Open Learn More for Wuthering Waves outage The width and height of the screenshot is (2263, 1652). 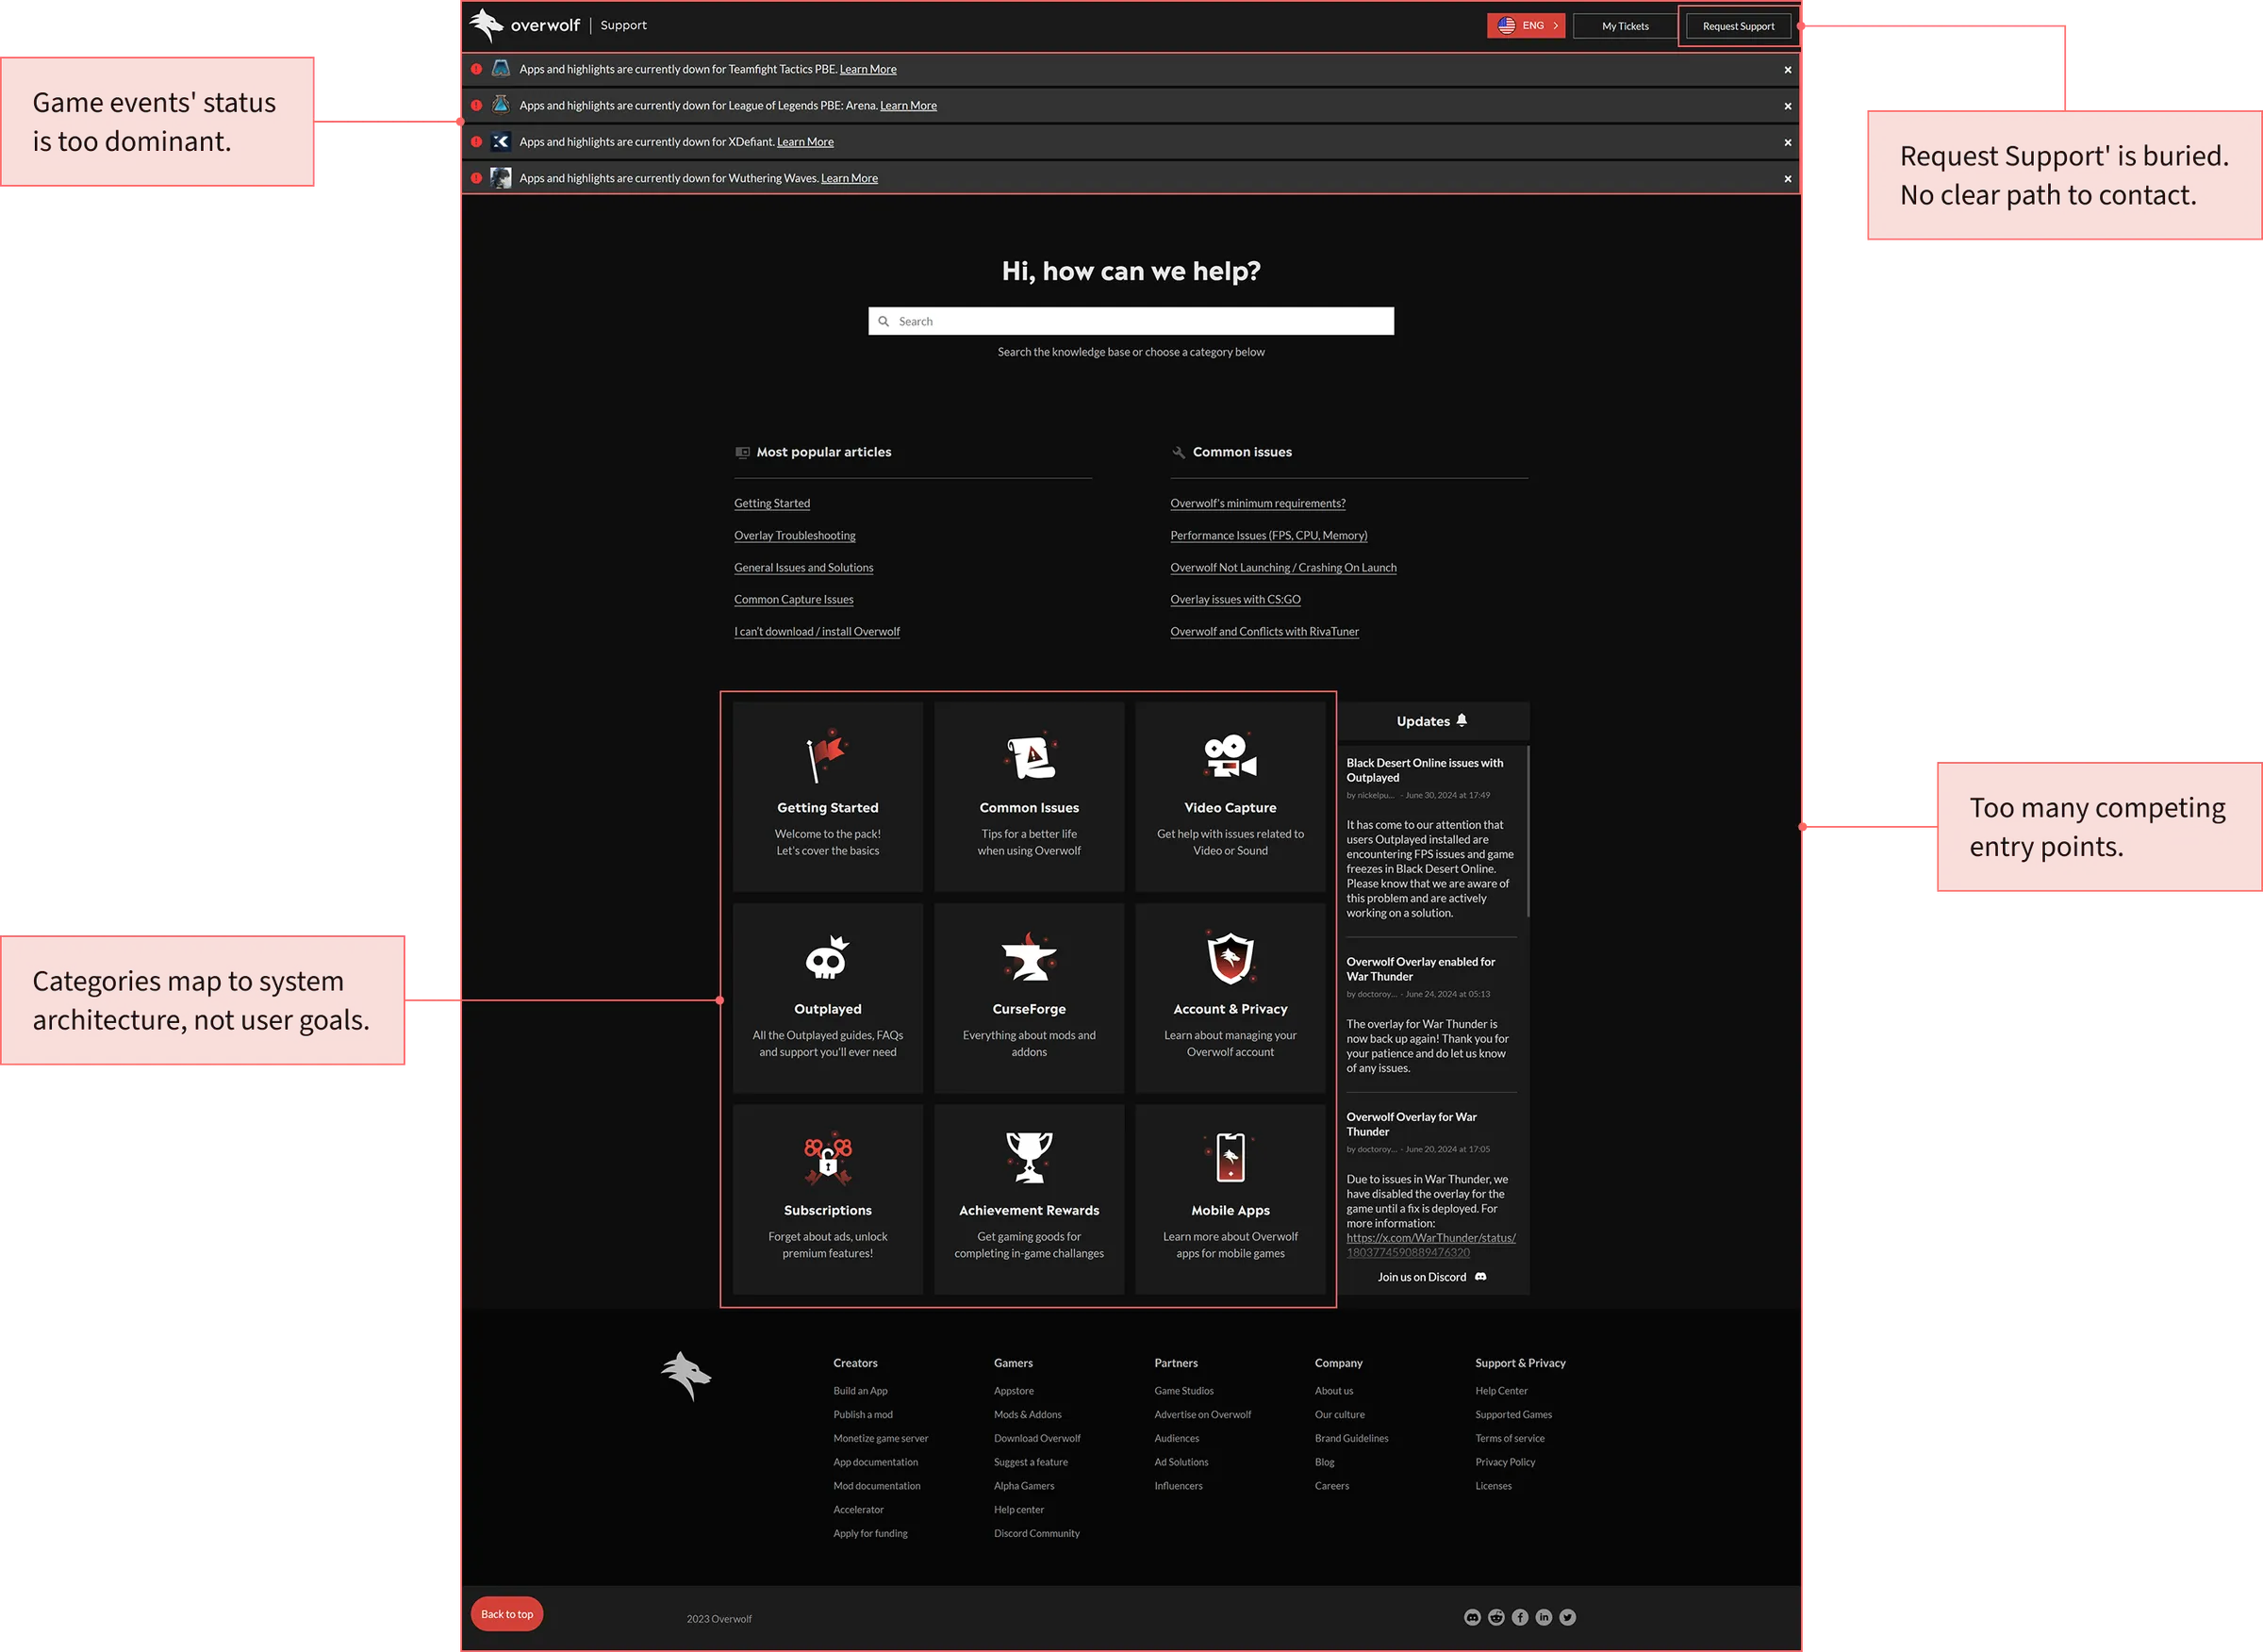point(849,178)
